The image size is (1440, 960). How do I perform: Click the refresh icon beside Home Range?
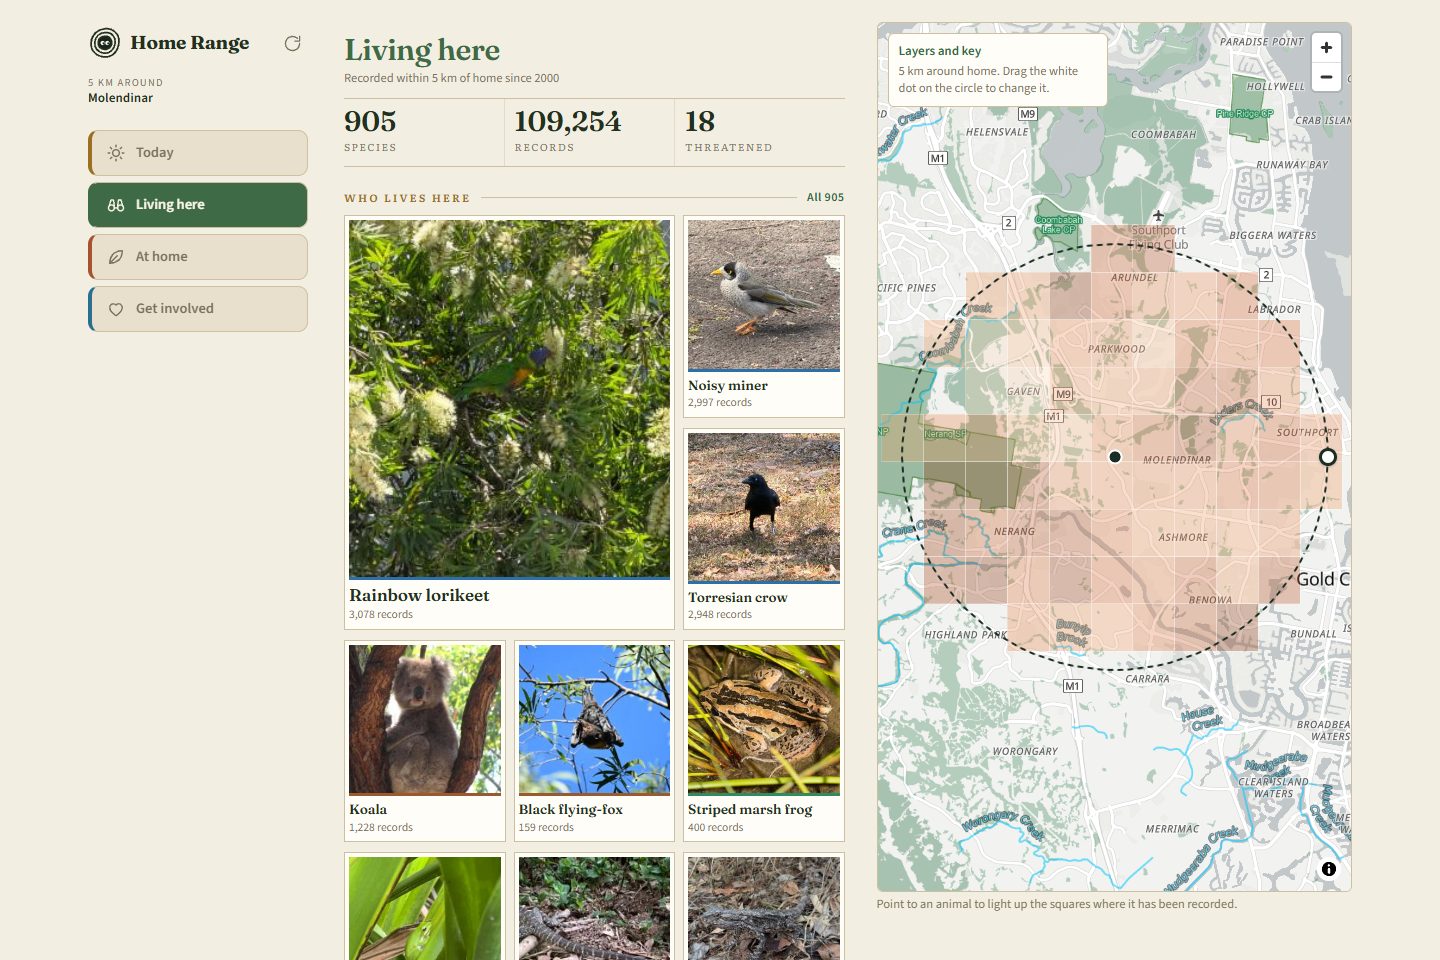pyautogui.click(x=292, y=43)
